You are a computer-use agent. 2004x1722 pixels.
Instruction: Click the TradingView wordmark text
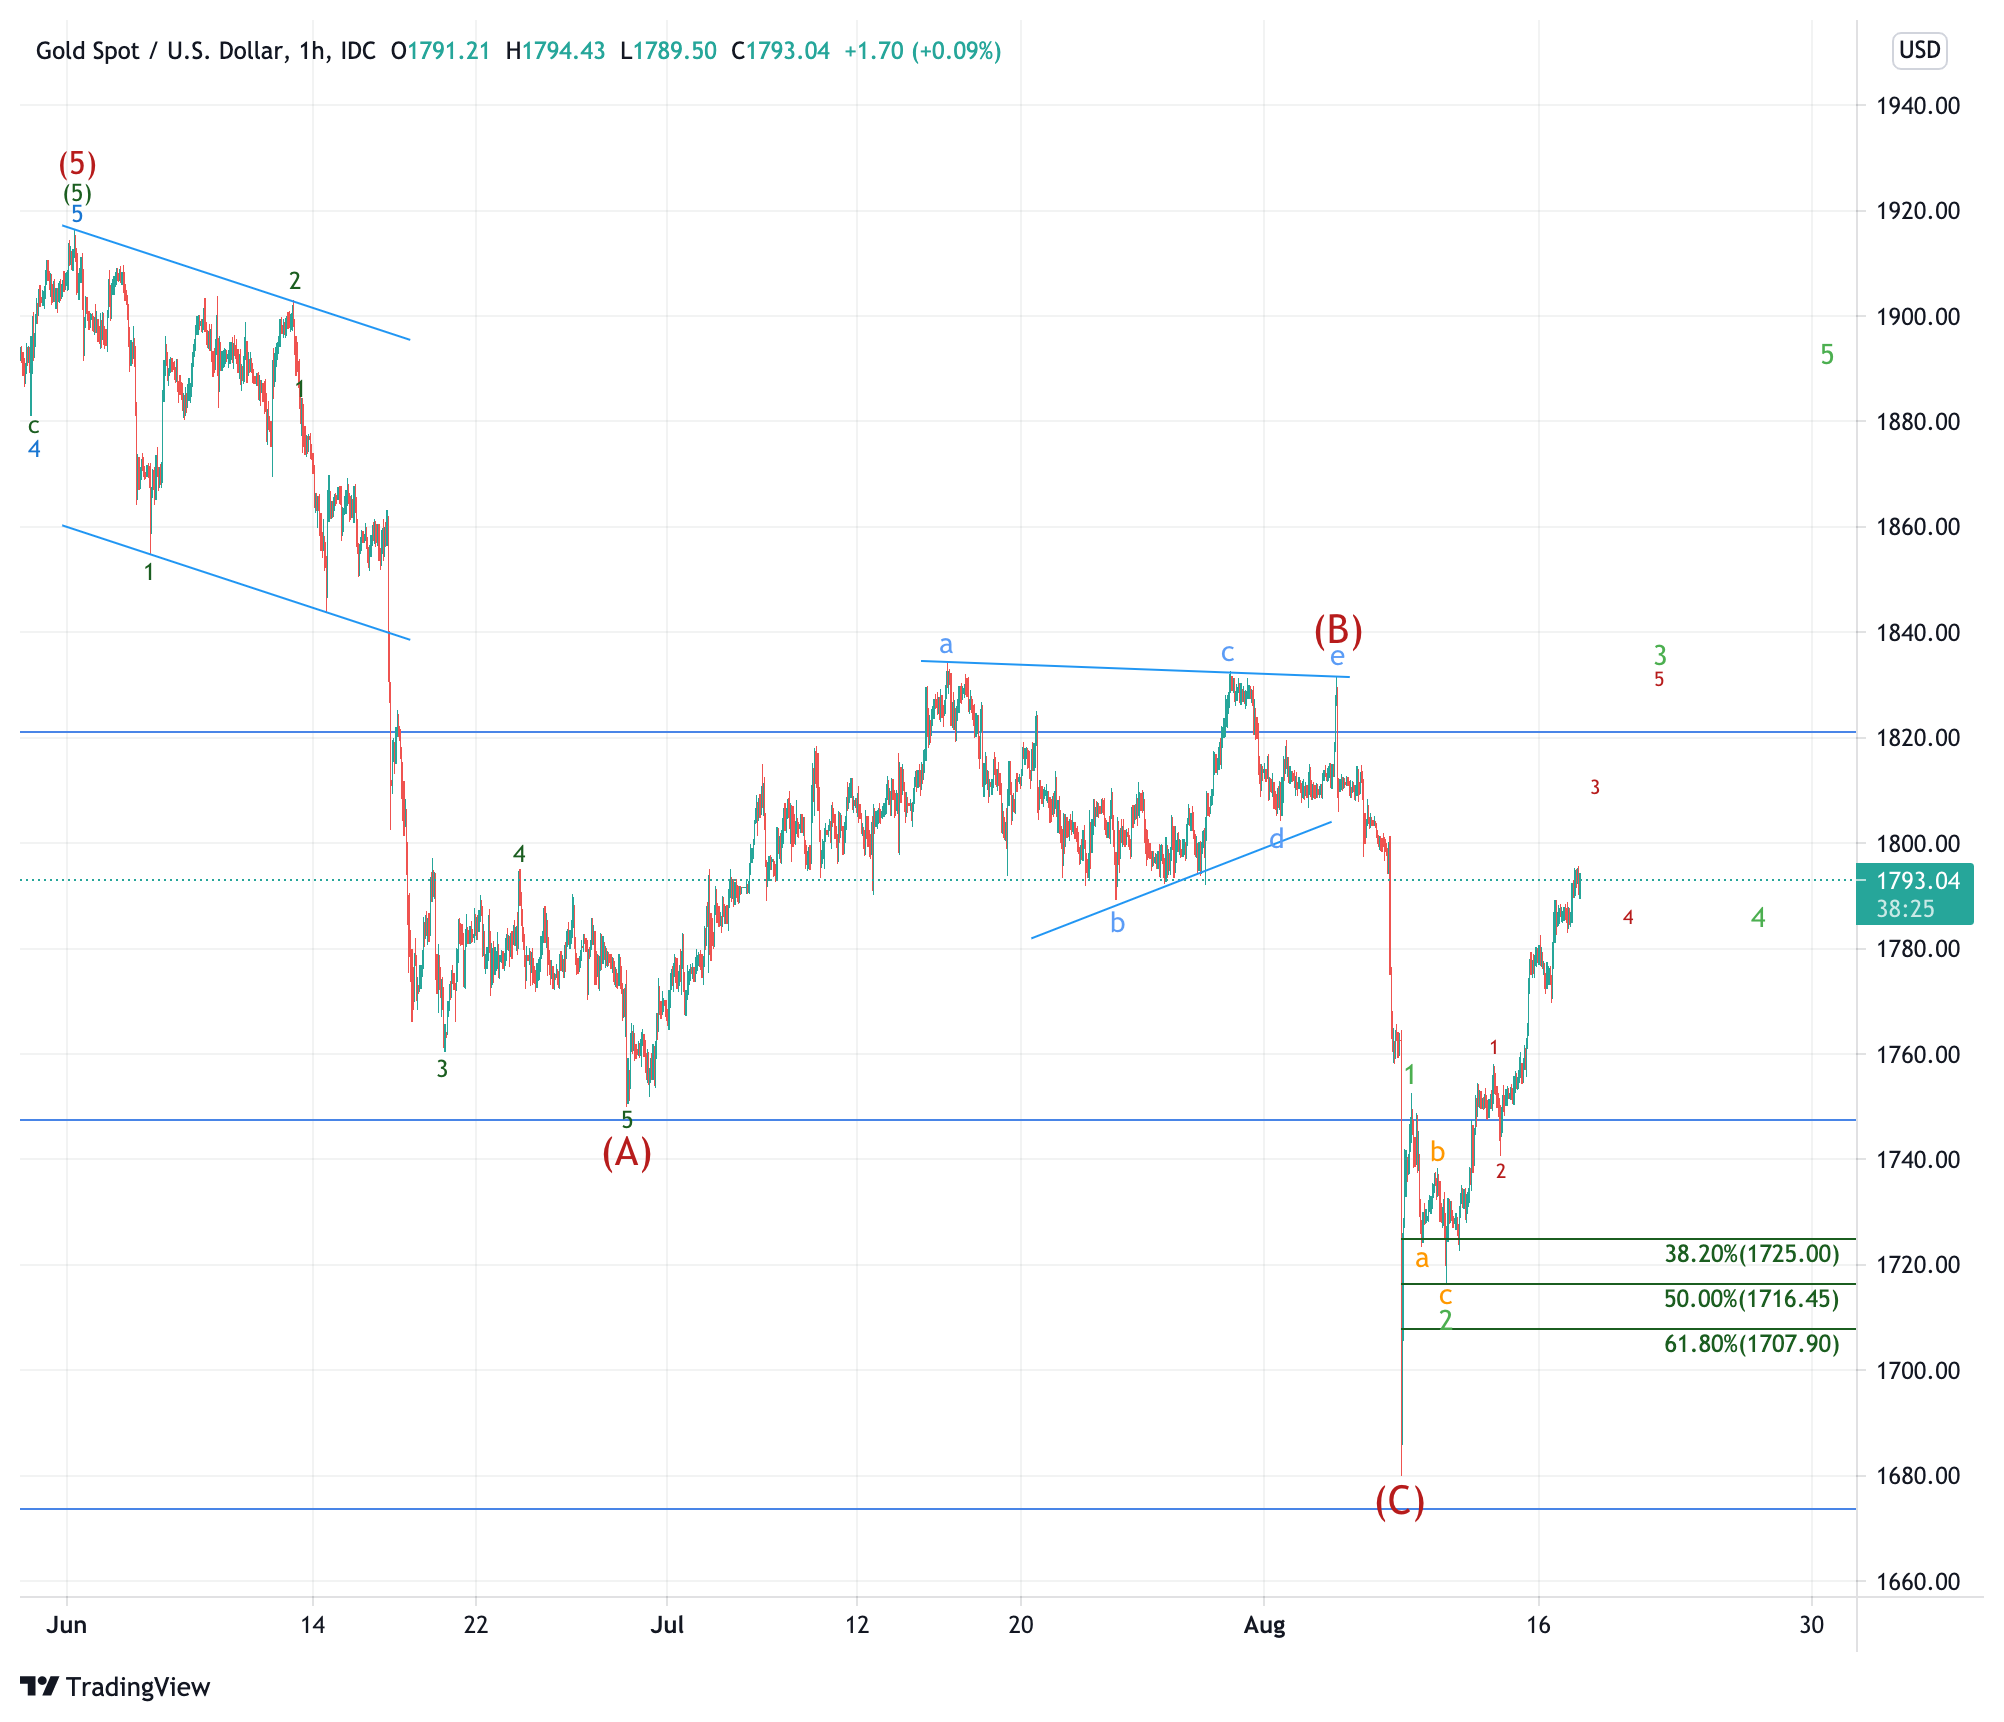coord(138,1687)
